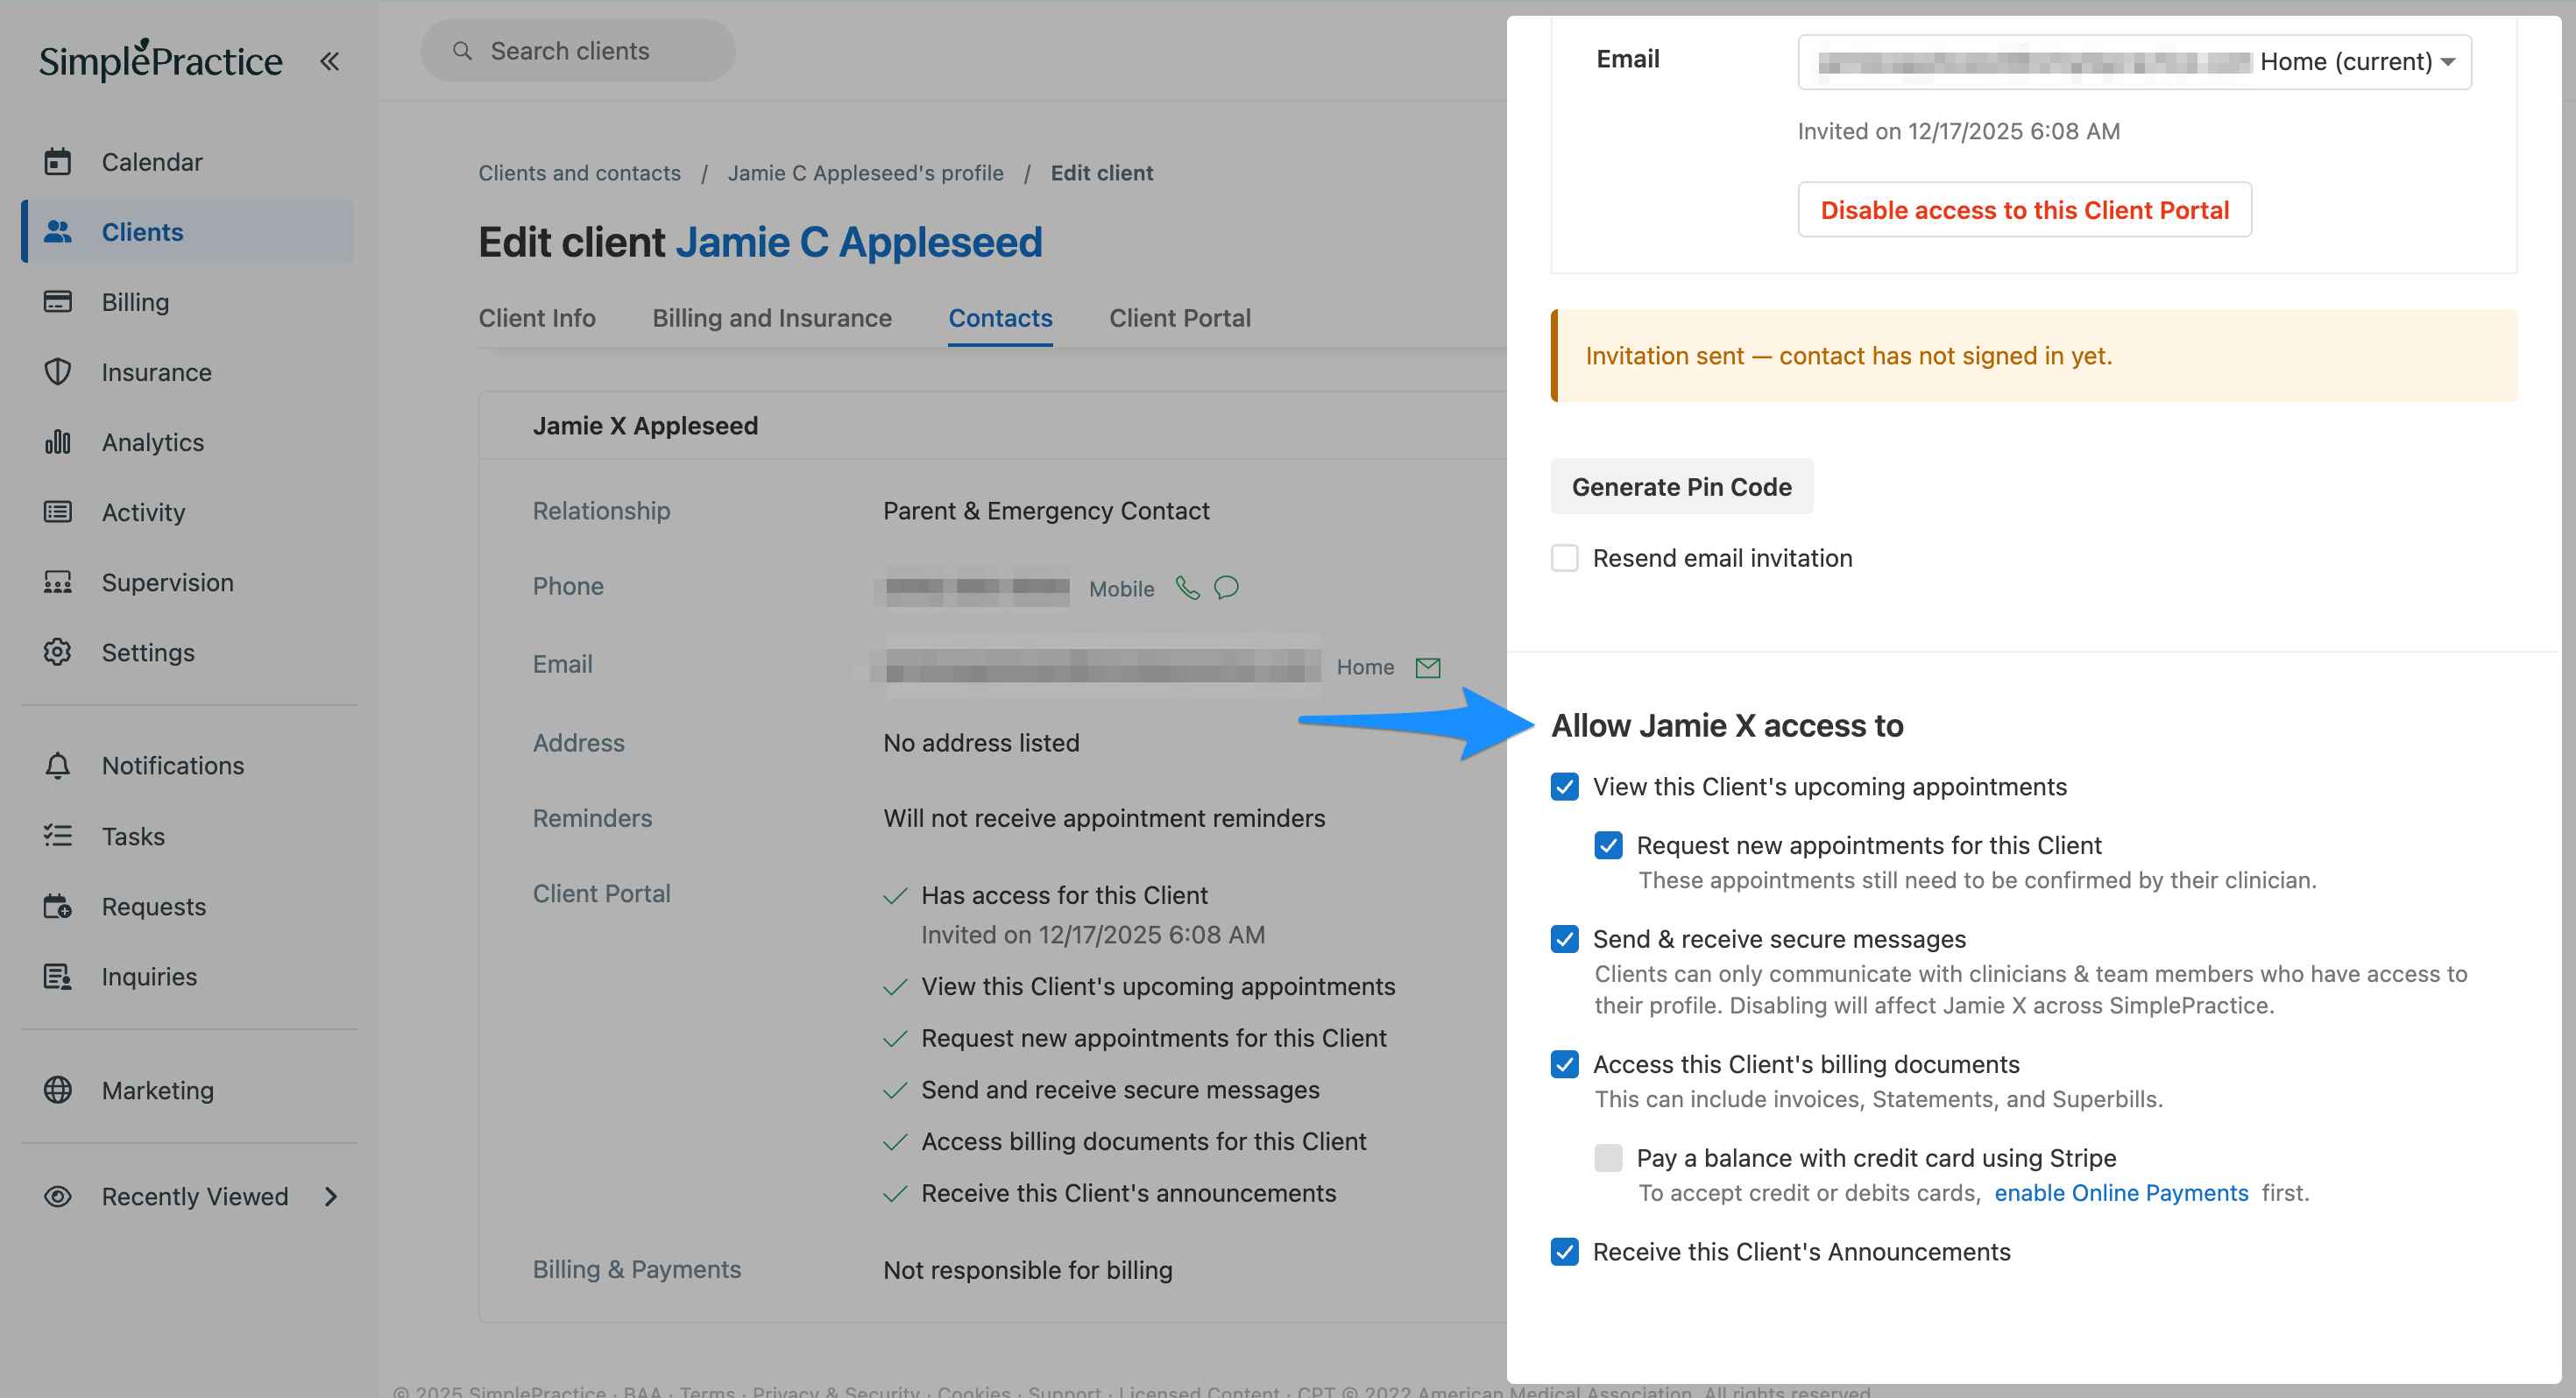2576x1398 pixels.
Task: Open the Billing and Insurance tab
Action: pos(771,318)
